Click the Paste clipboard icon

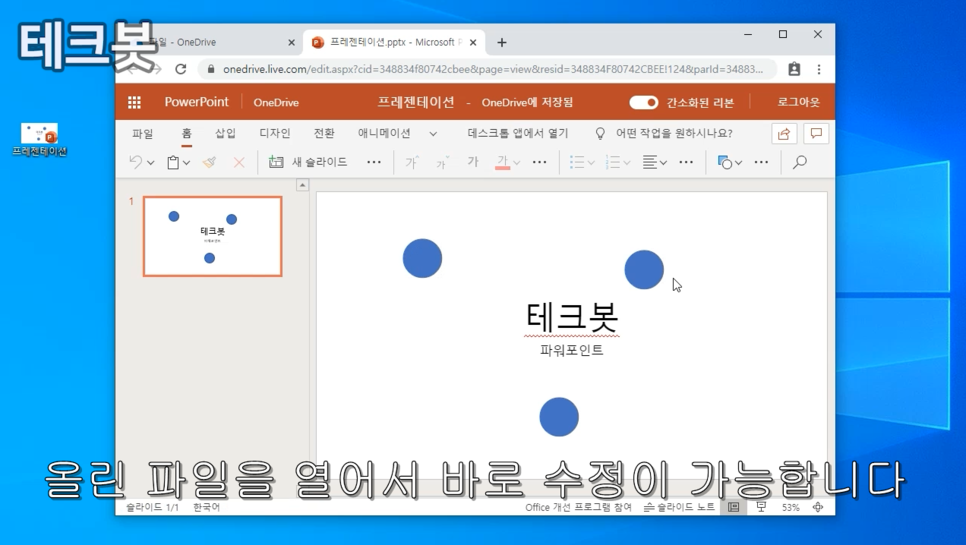click(173, 162)
